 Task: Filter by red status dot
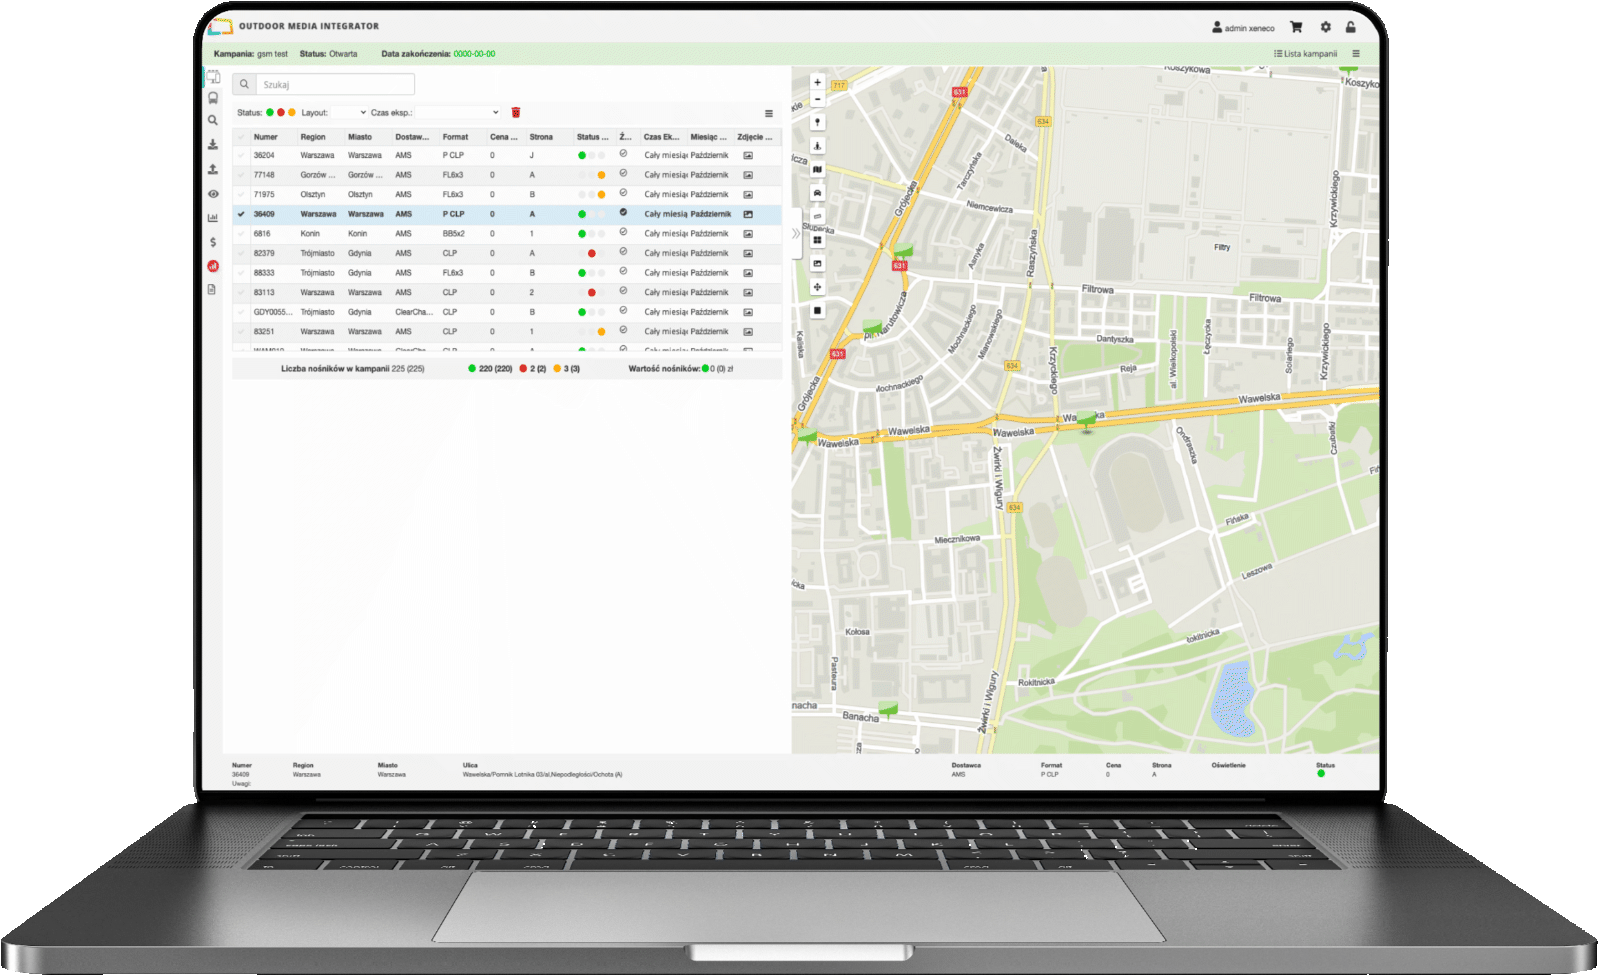tap(281, 113)
